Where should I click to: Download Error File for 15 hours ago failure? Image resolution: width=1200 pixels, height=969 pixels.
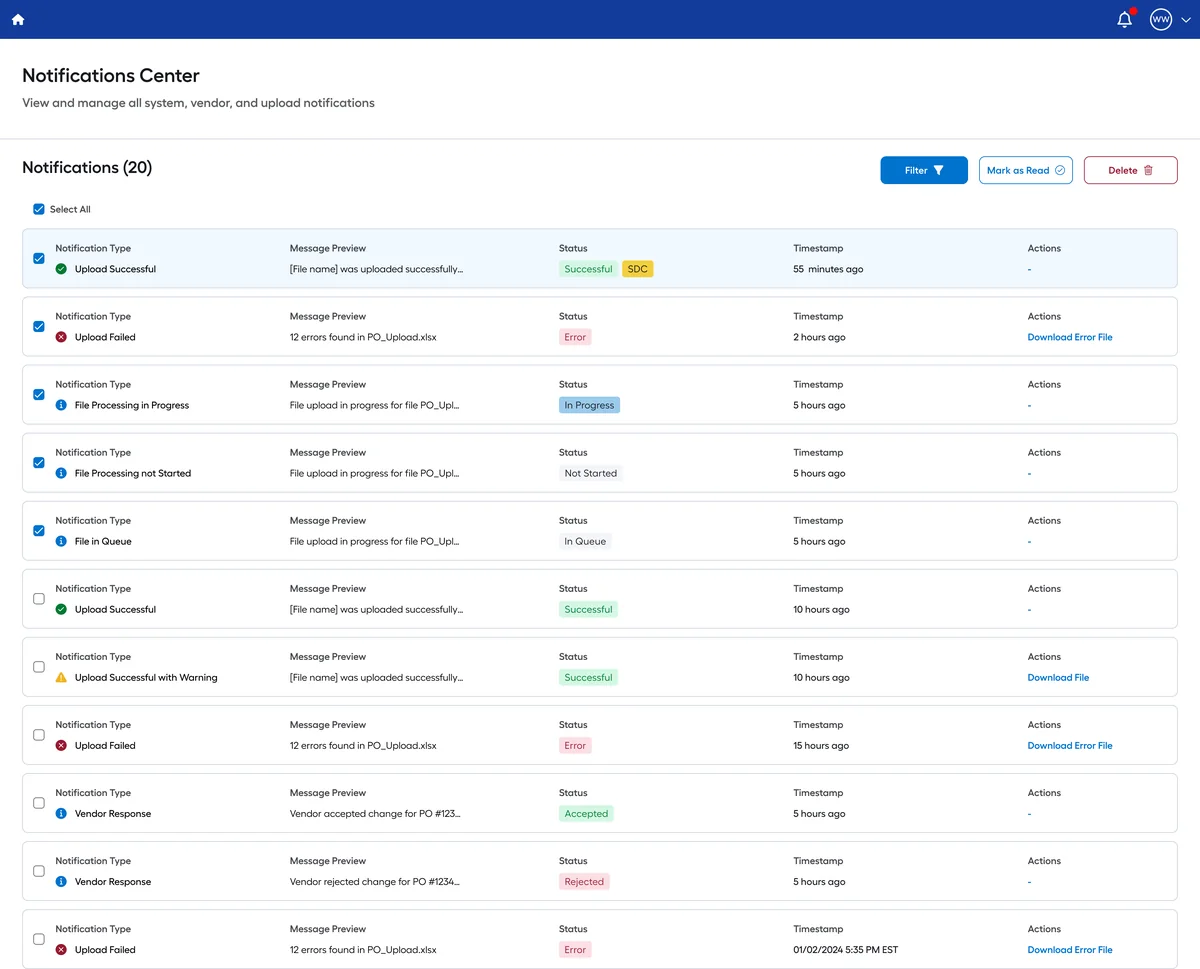point(1070,745)
